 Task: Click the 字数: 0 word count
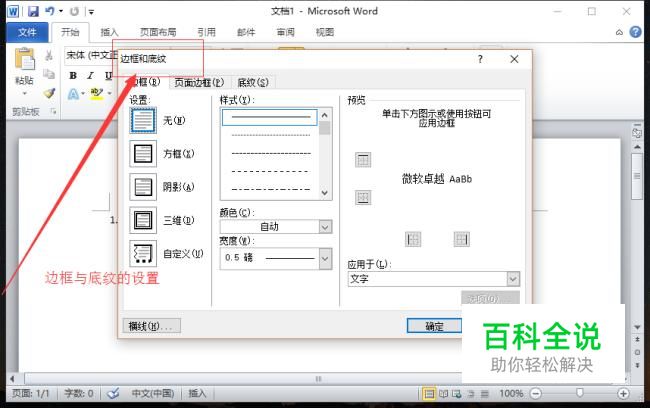tap(79, 393)
